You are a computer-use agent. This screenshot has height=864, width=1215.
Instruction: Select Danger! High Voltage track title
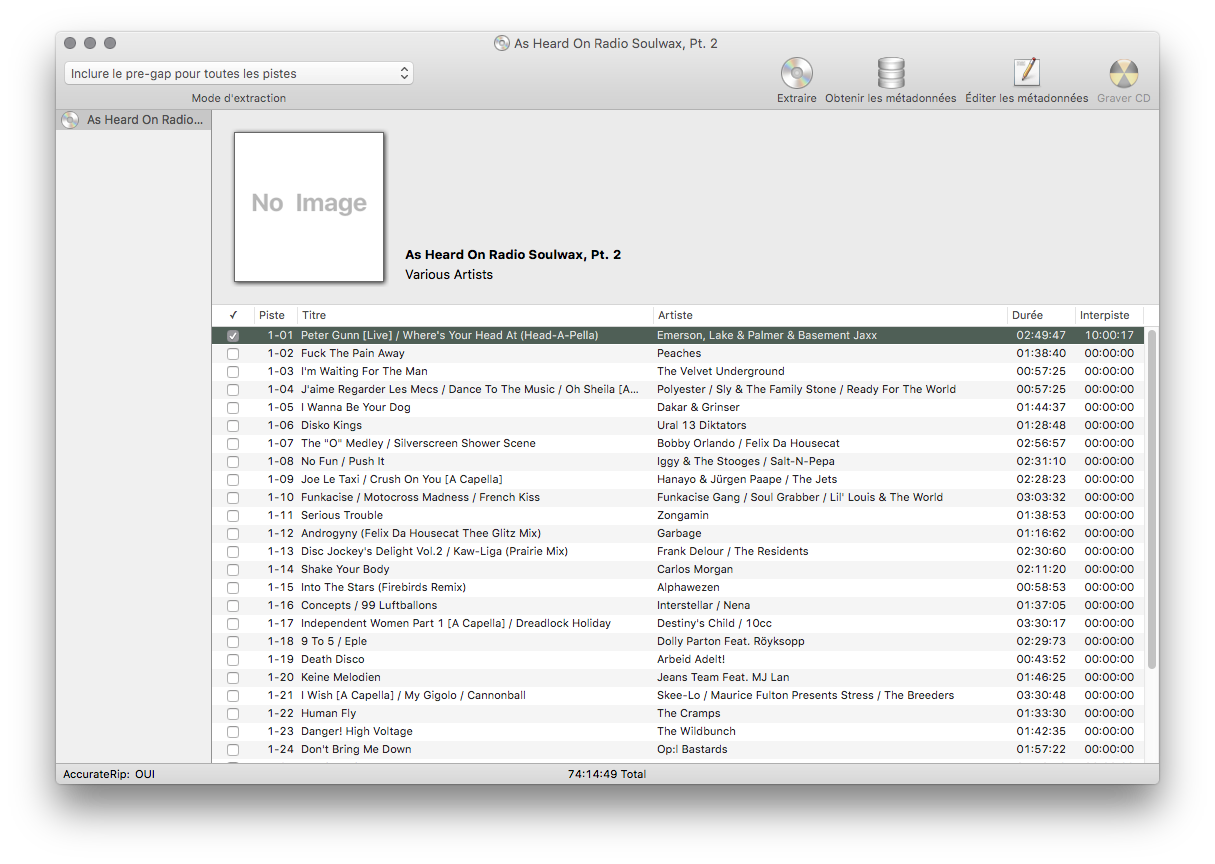[357, 732]
